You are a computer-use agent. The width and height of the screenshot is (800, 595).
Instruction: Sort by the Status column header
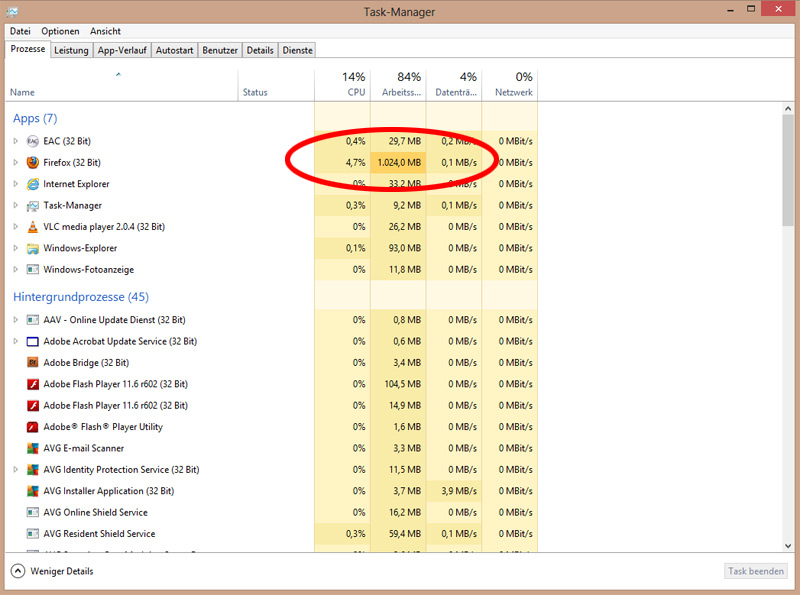(276, 85)
